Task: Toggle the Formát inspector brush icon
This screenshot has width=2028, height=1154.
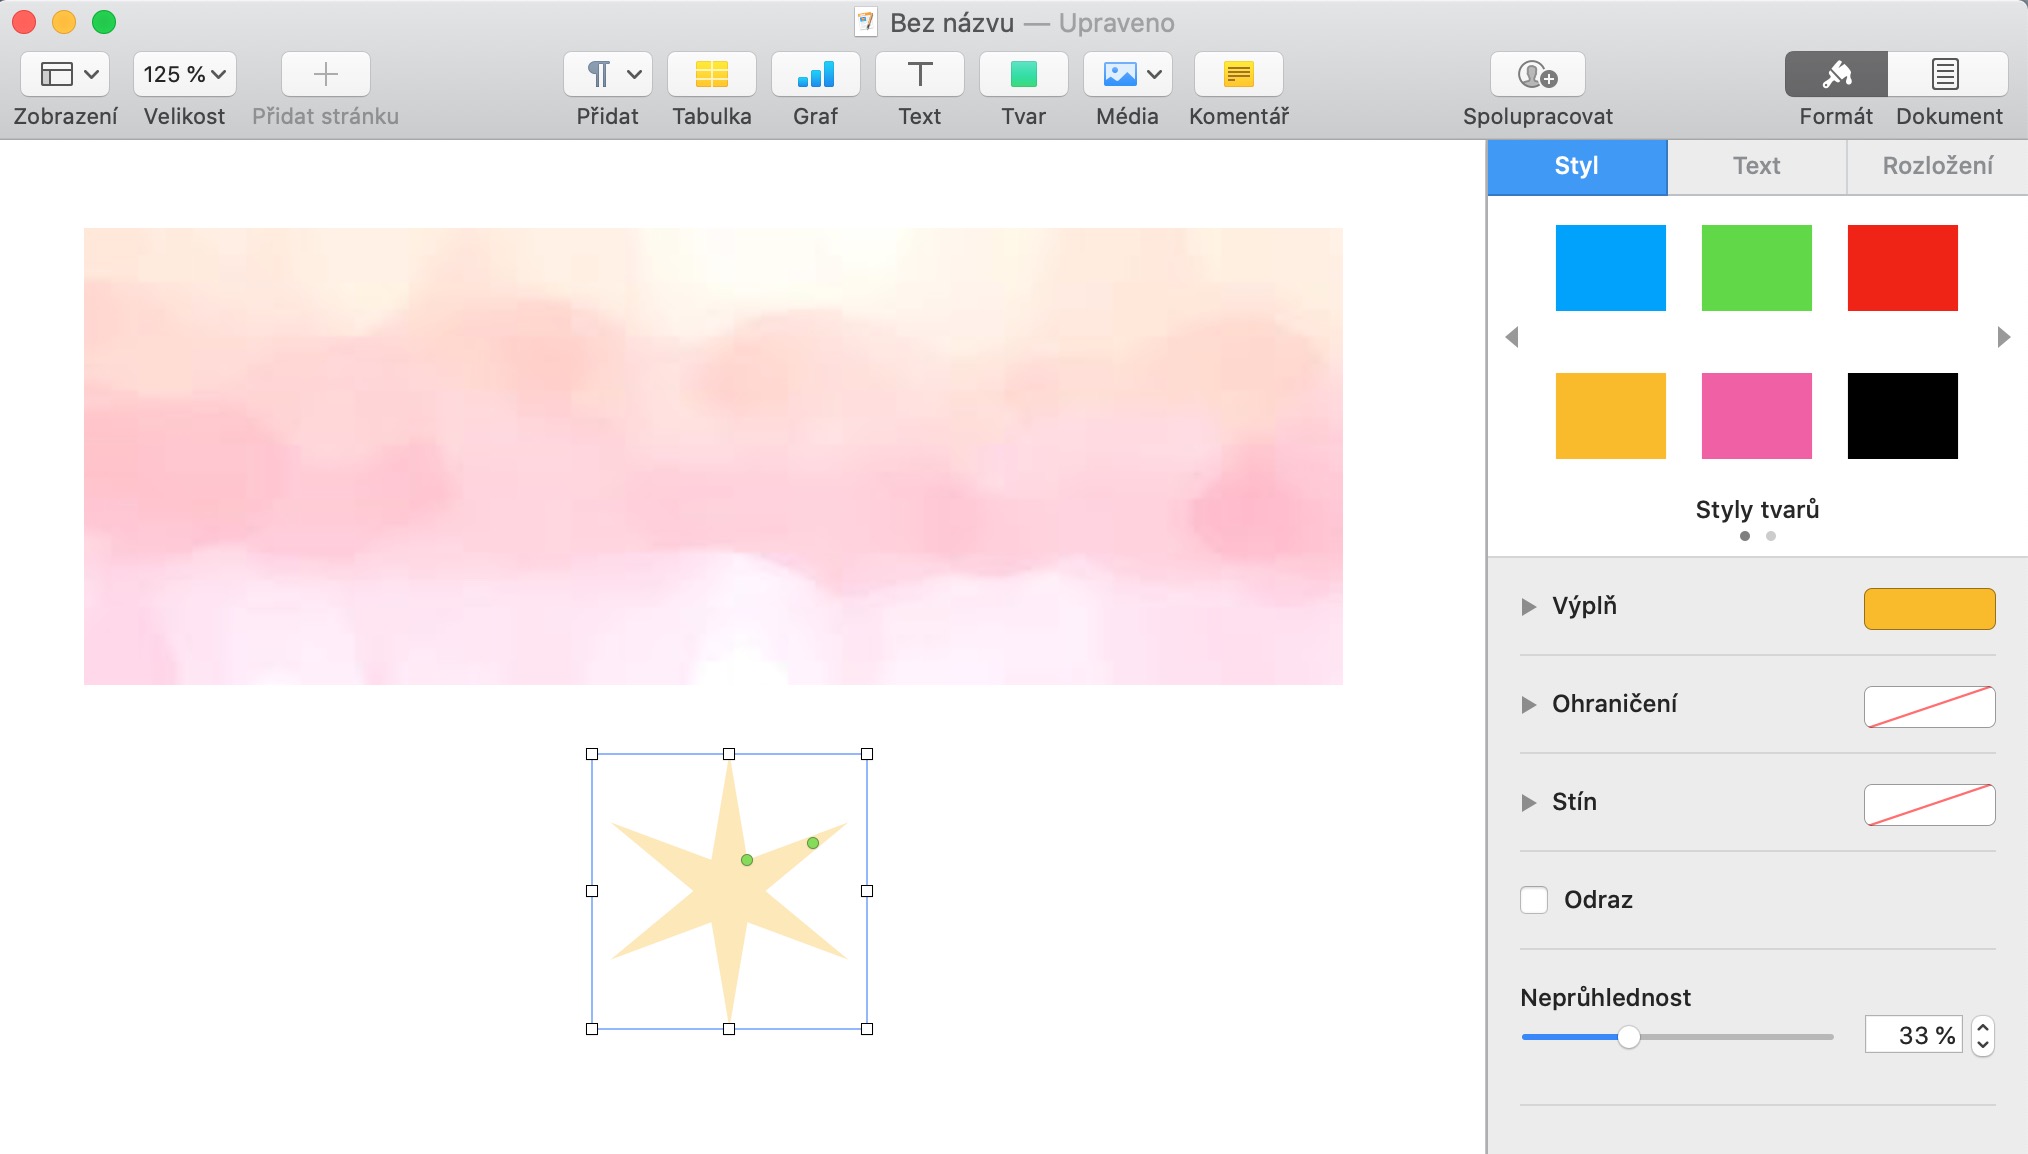Action: tap(1836, 75)
